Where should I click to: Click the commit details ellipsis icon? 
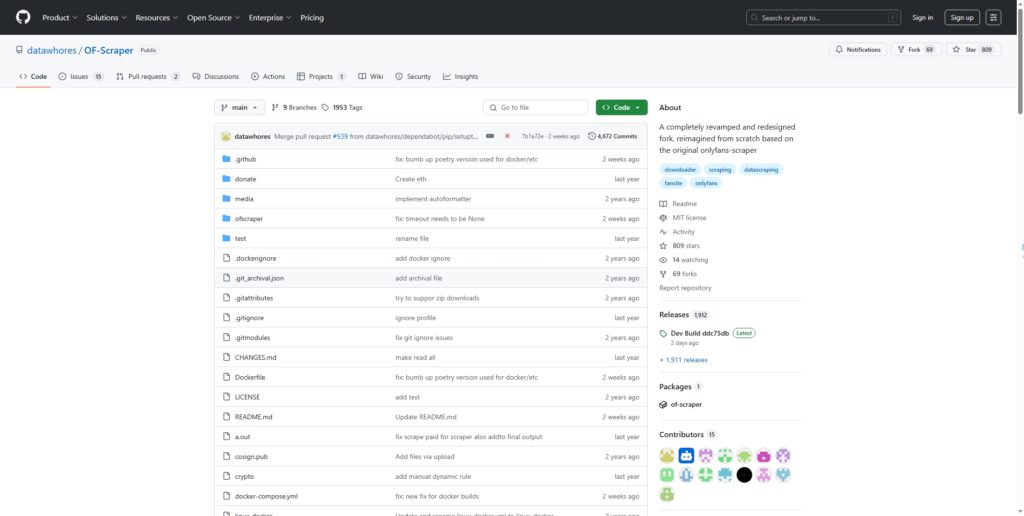(x=490, y=136)
